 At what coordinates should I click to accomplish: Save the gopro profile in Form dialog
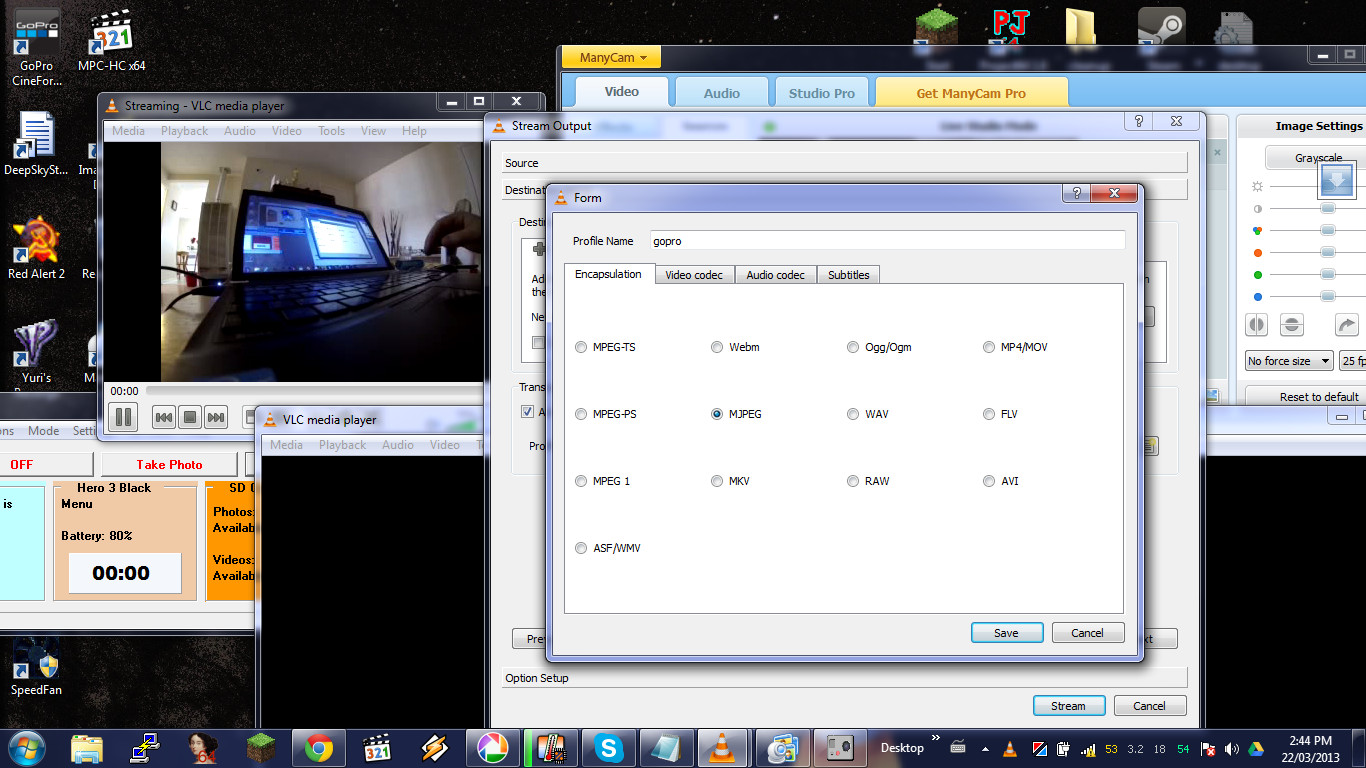(1007, 633)
